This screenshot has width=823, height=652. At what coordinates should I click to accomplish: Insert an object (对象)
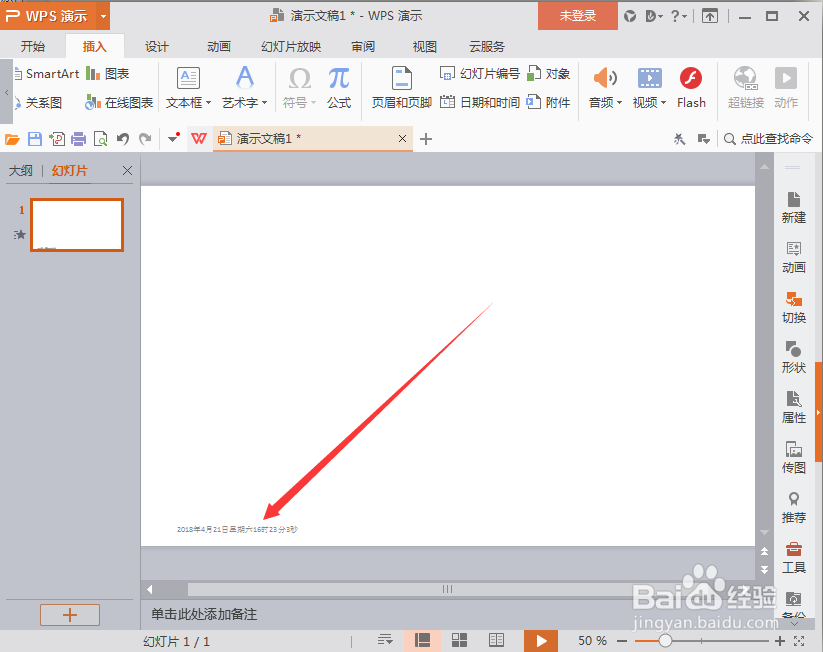coord(548,74)
